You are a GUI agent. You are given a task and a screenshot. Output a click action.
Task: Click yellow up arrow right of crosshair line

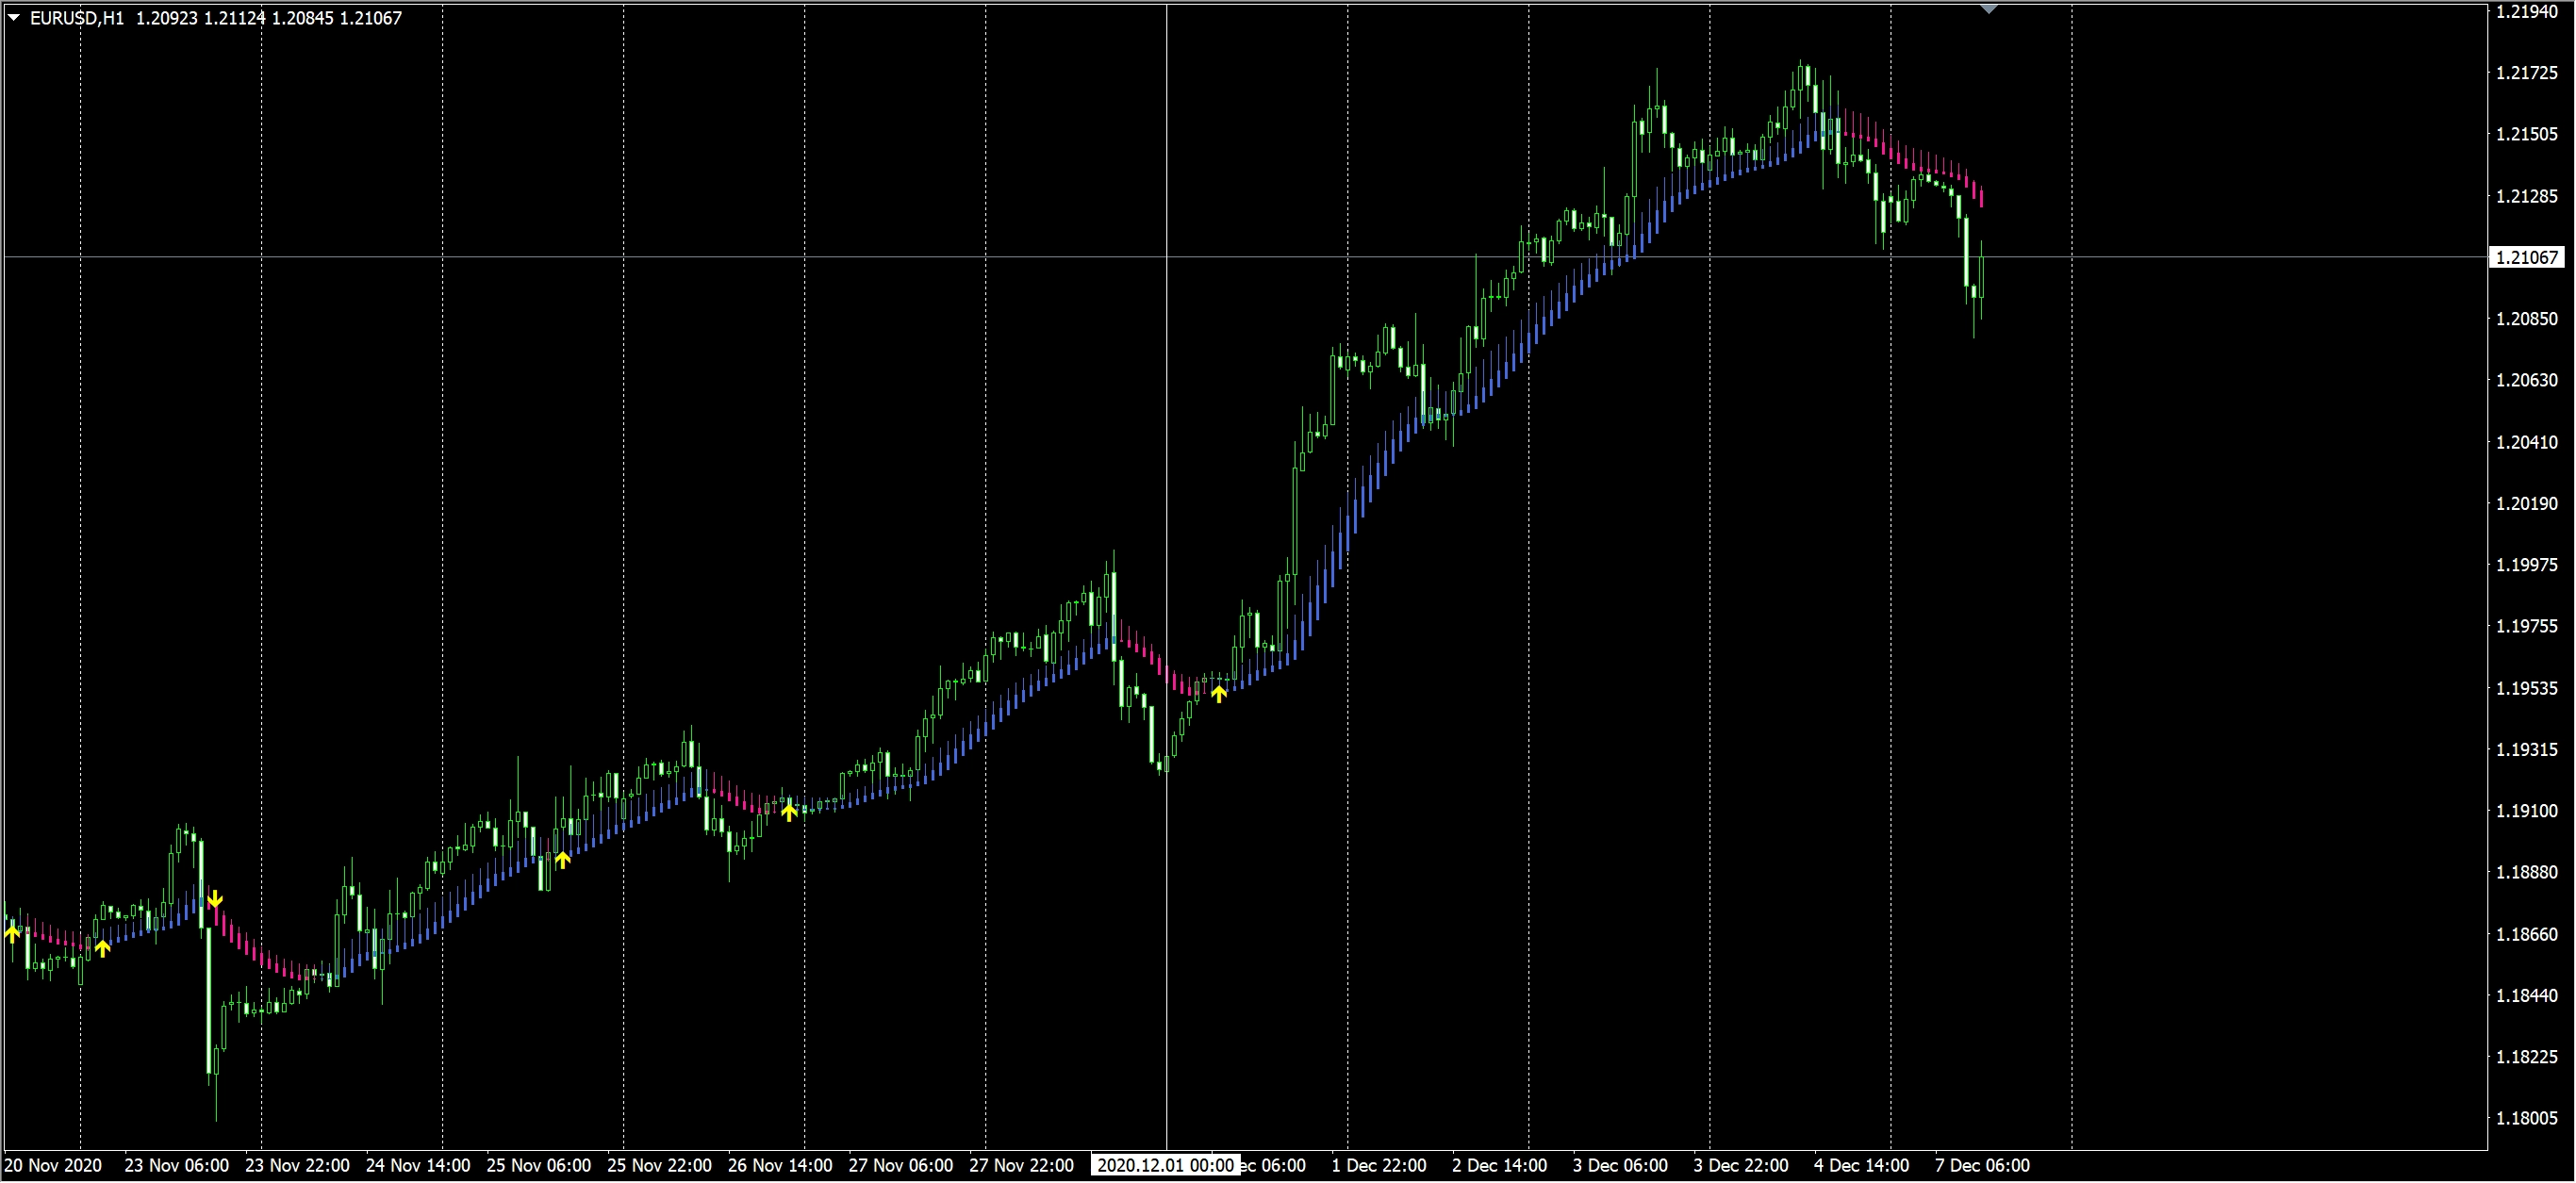[x=1218, y=693]
